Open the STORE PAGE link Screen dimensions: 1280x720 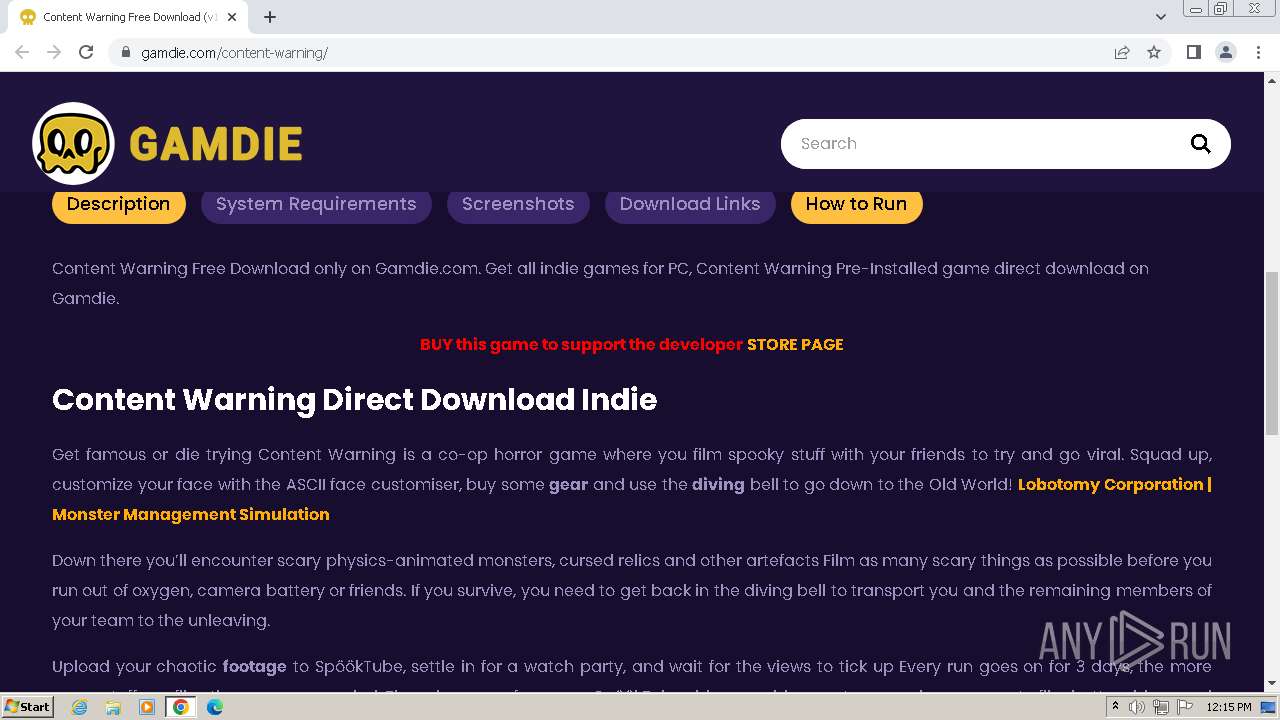795,344
